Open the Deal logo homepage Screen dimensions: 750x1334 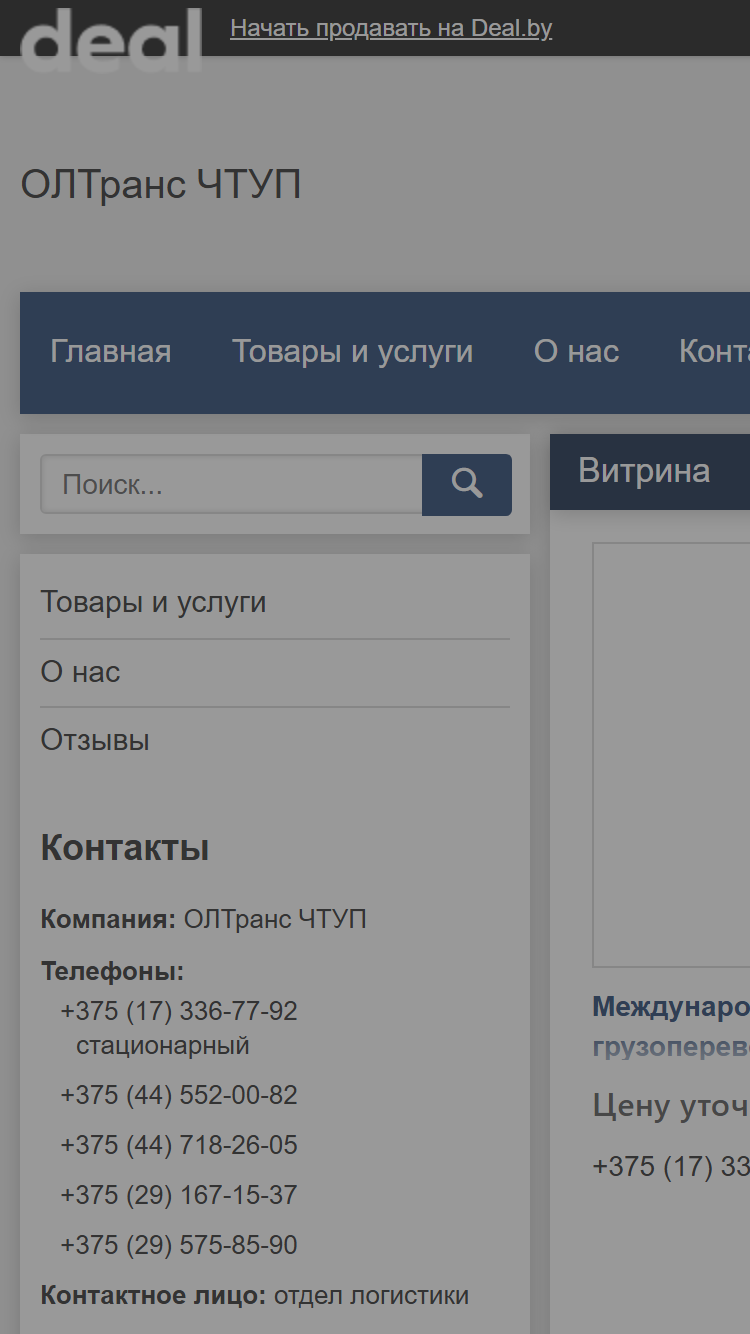(x=111, y=40)
